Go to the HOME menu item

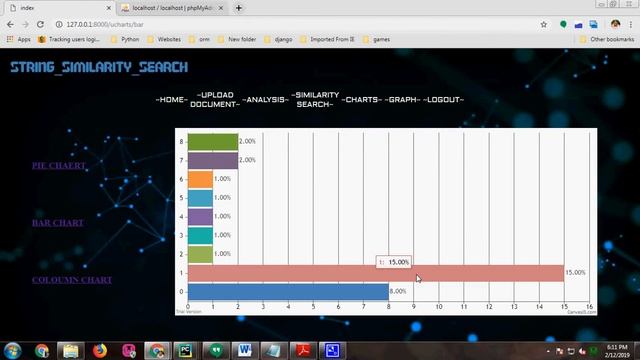coord(172,100)
